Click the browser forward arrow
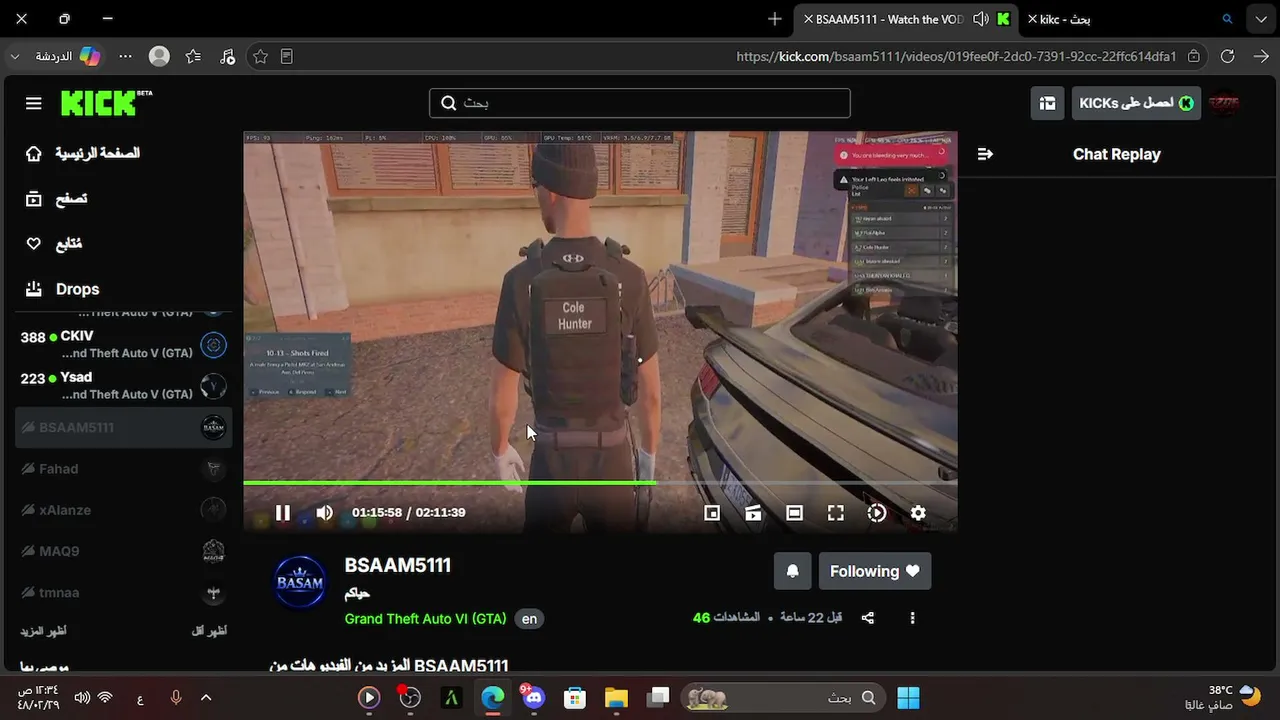The image size is (1280, 720). point(1261,57)
